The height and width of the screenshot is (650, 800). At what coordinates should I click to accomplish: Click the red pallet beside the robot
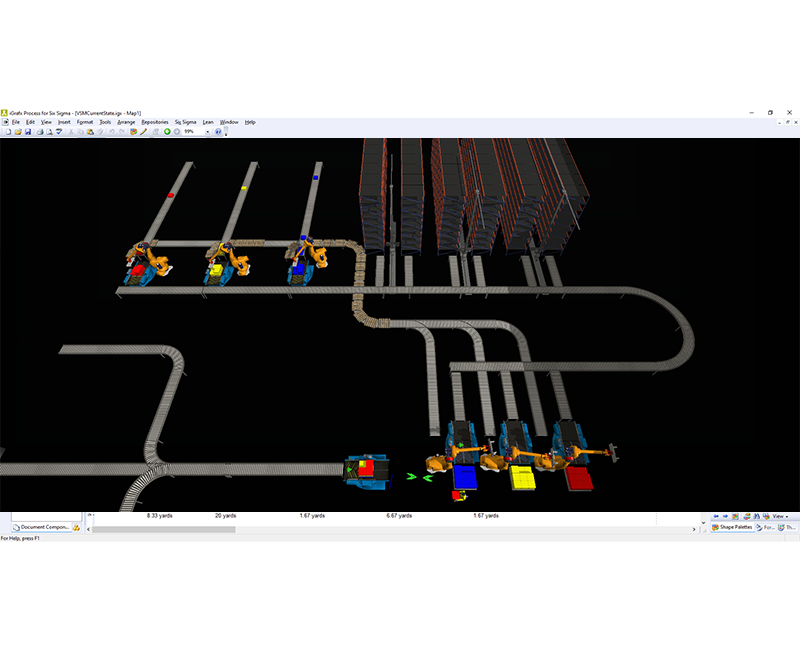coord(578,478)
